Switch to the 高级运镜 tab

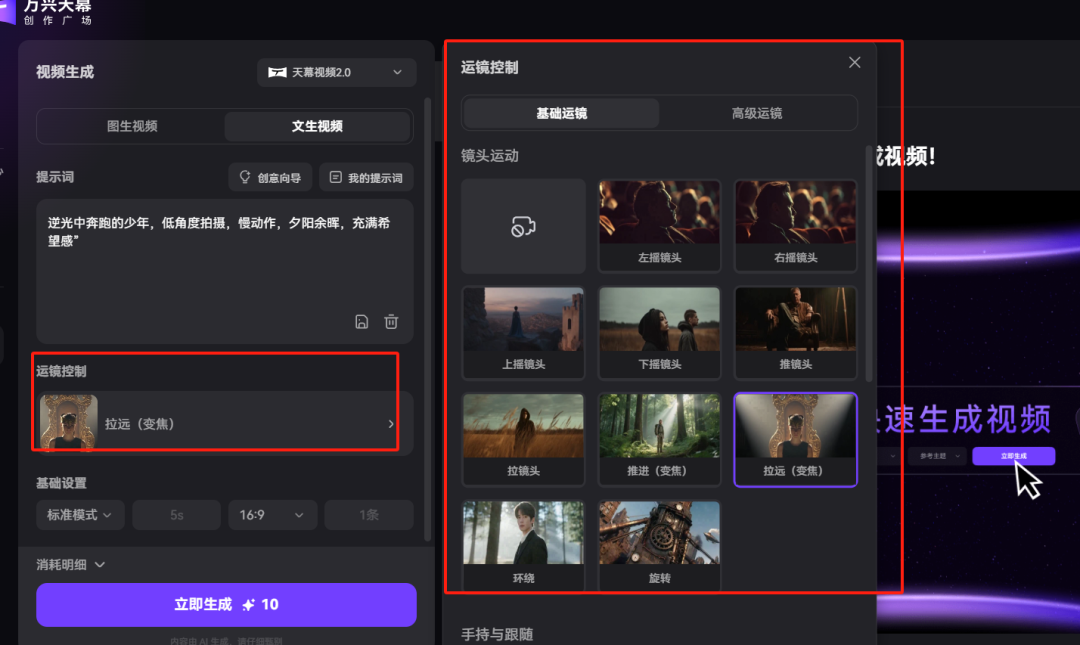756,112
